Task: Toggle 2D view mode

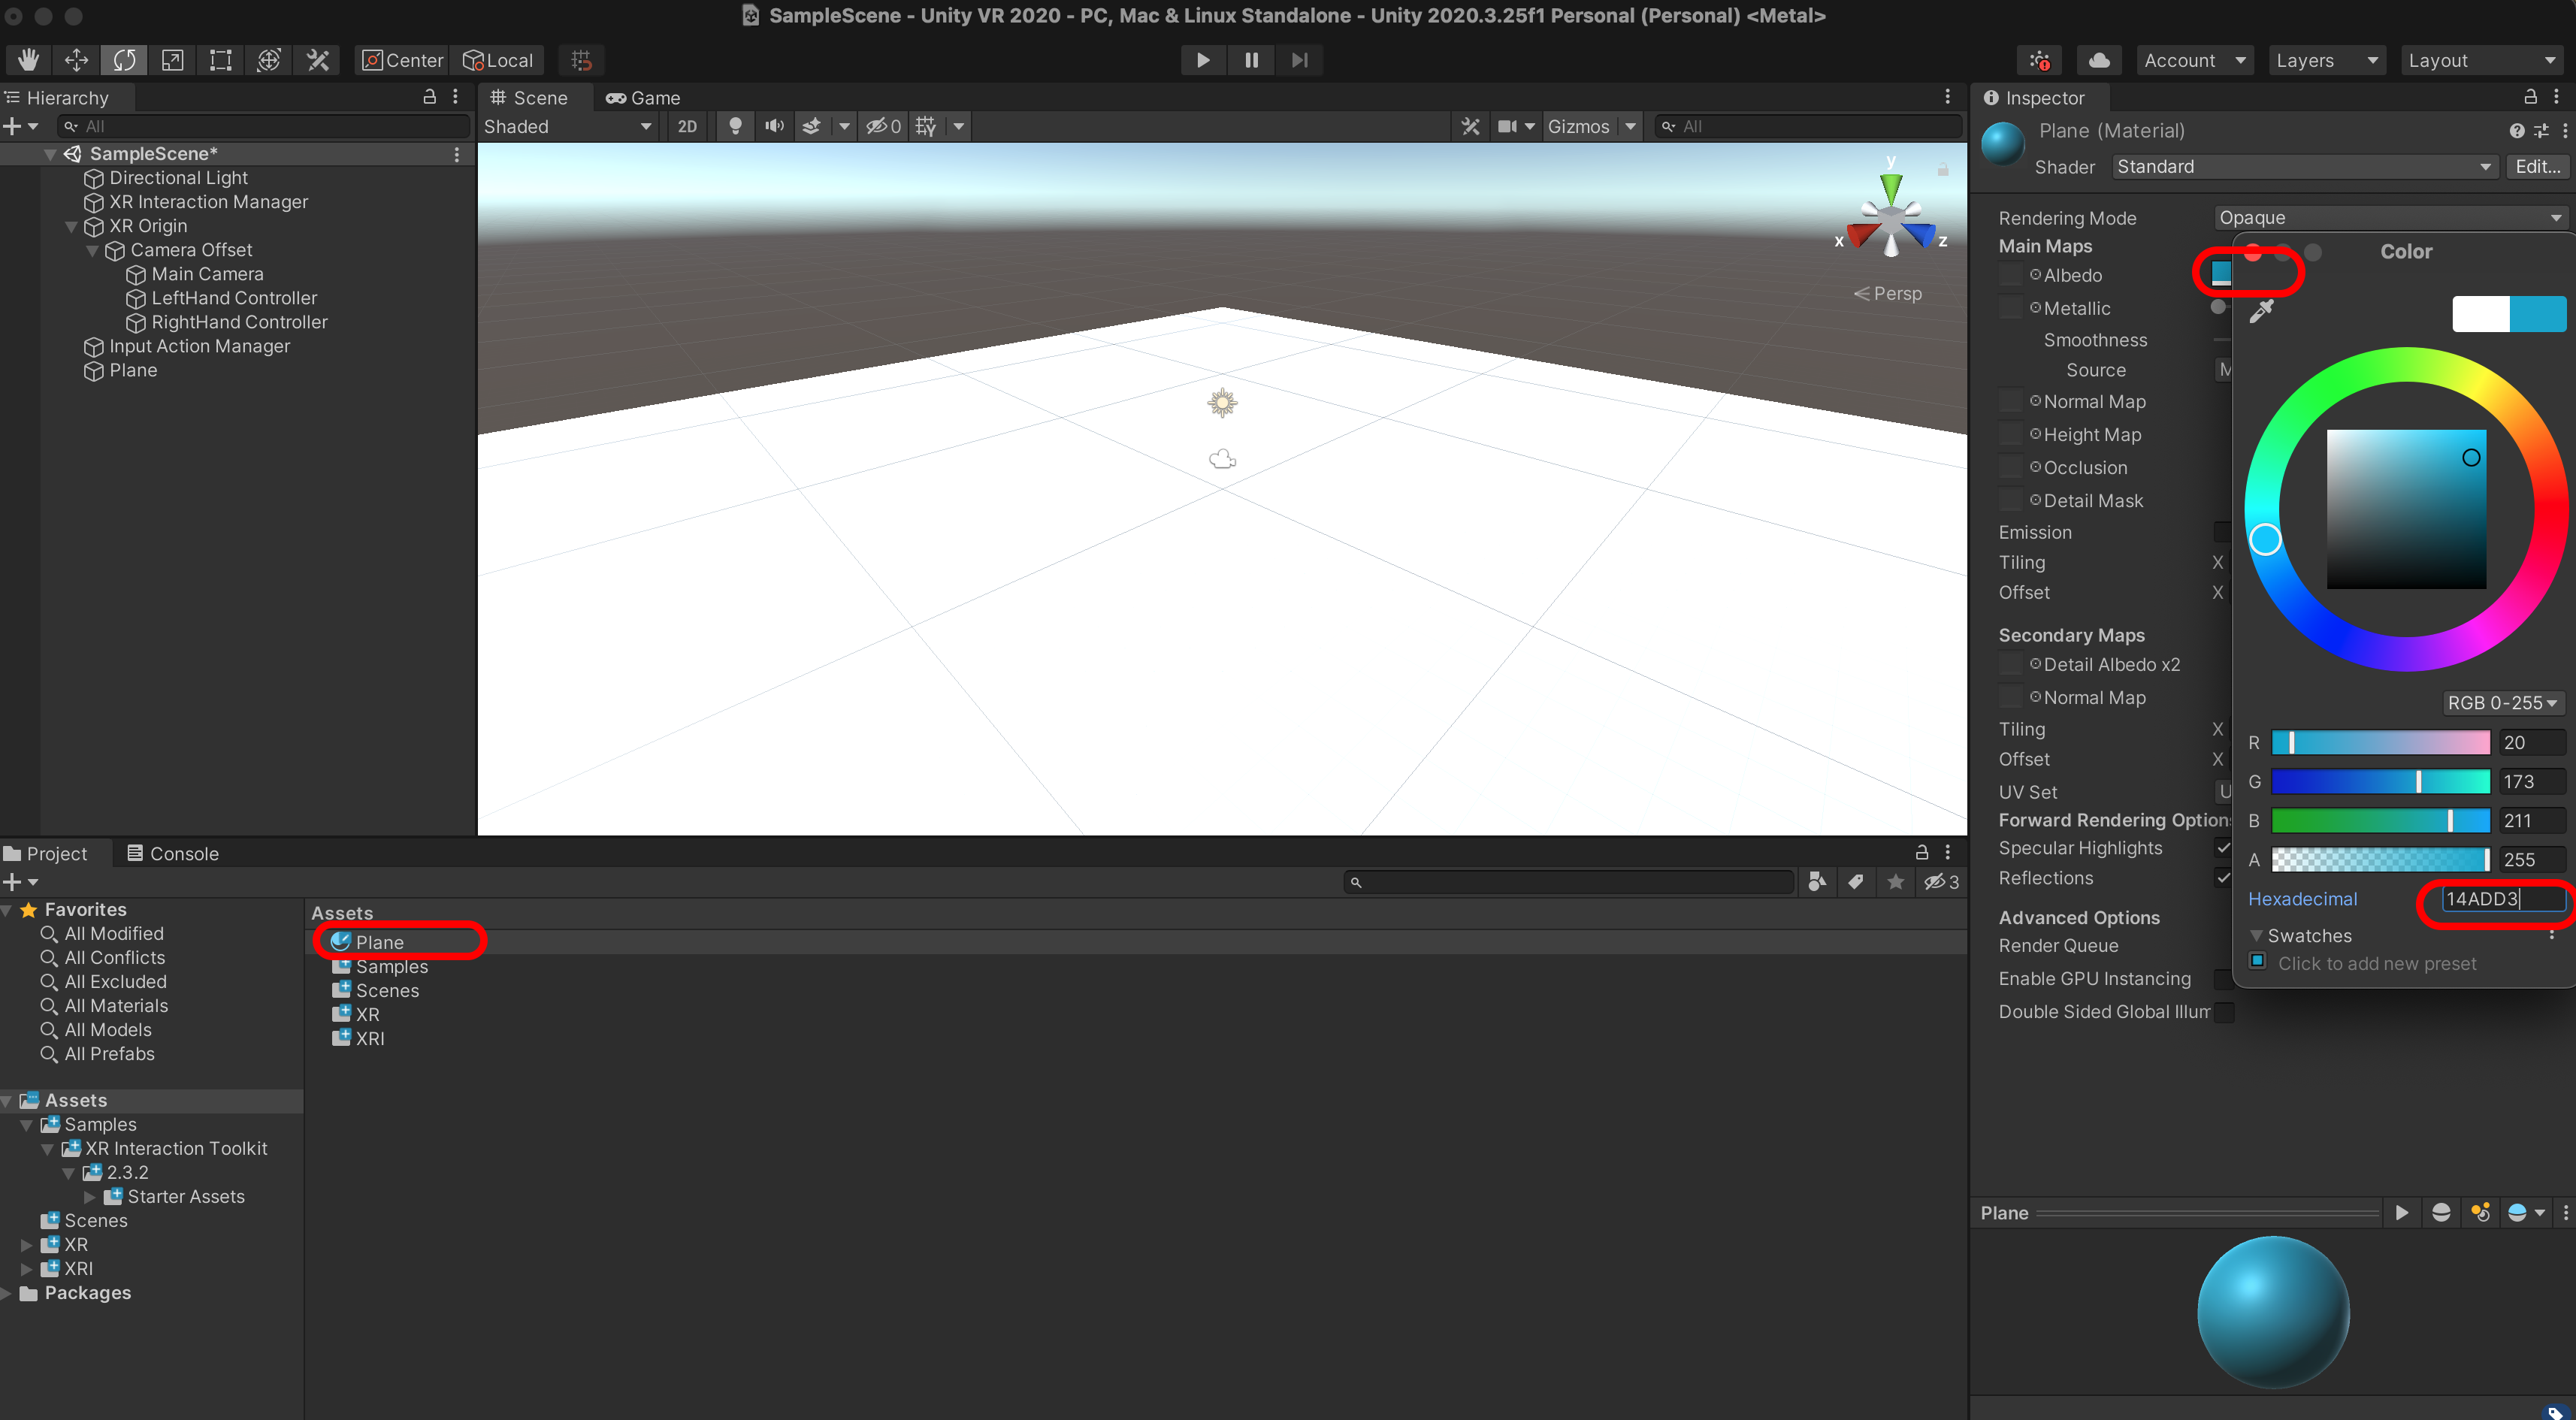Action: [x=687, y=126]
